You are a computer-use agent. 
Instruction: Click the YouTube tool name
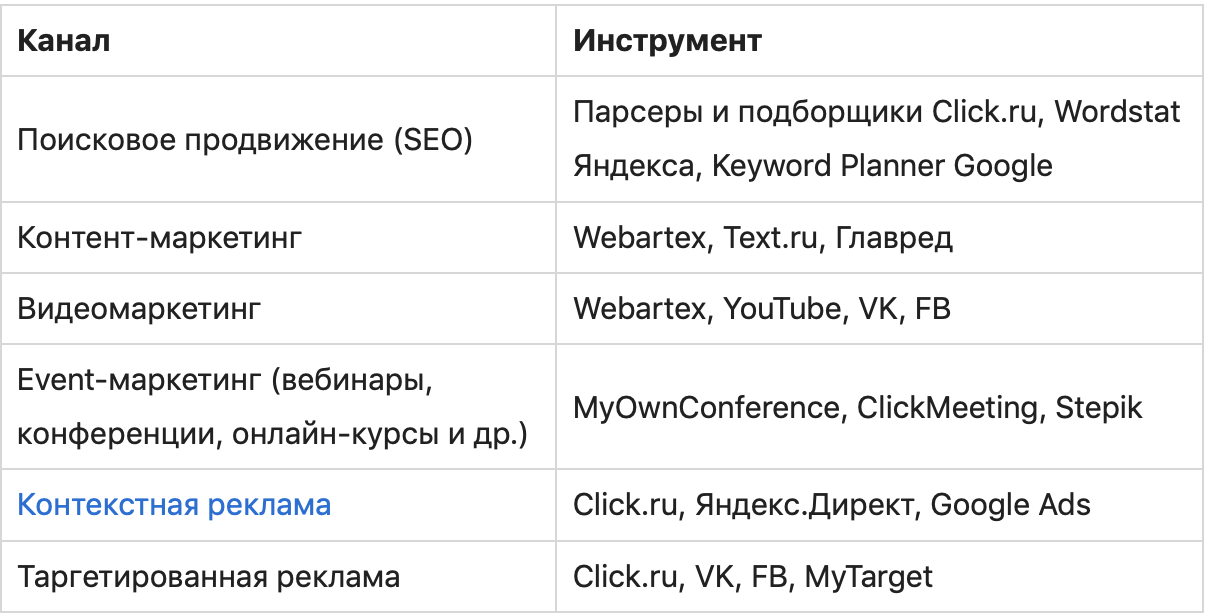(782, 309)
